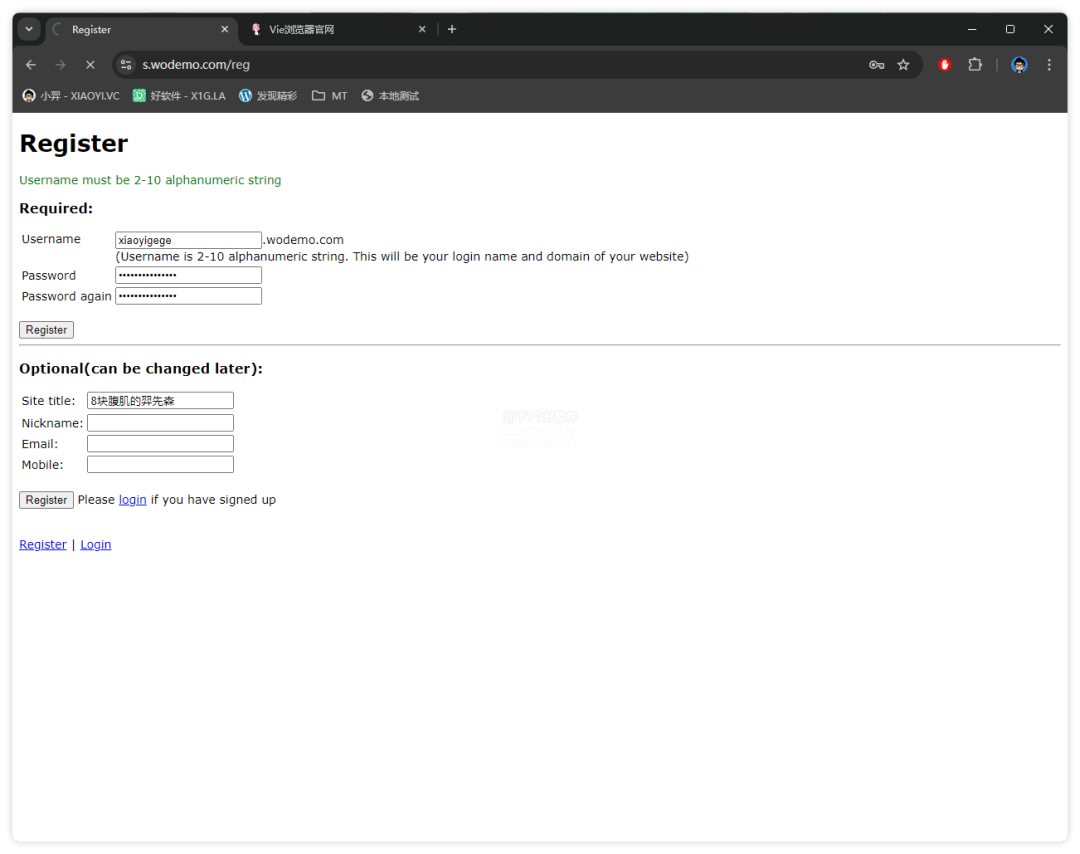Expand the MT bookmarks folder
Image resolution: width=1080 pixels, height=854 pixels.
pos(329,96)
